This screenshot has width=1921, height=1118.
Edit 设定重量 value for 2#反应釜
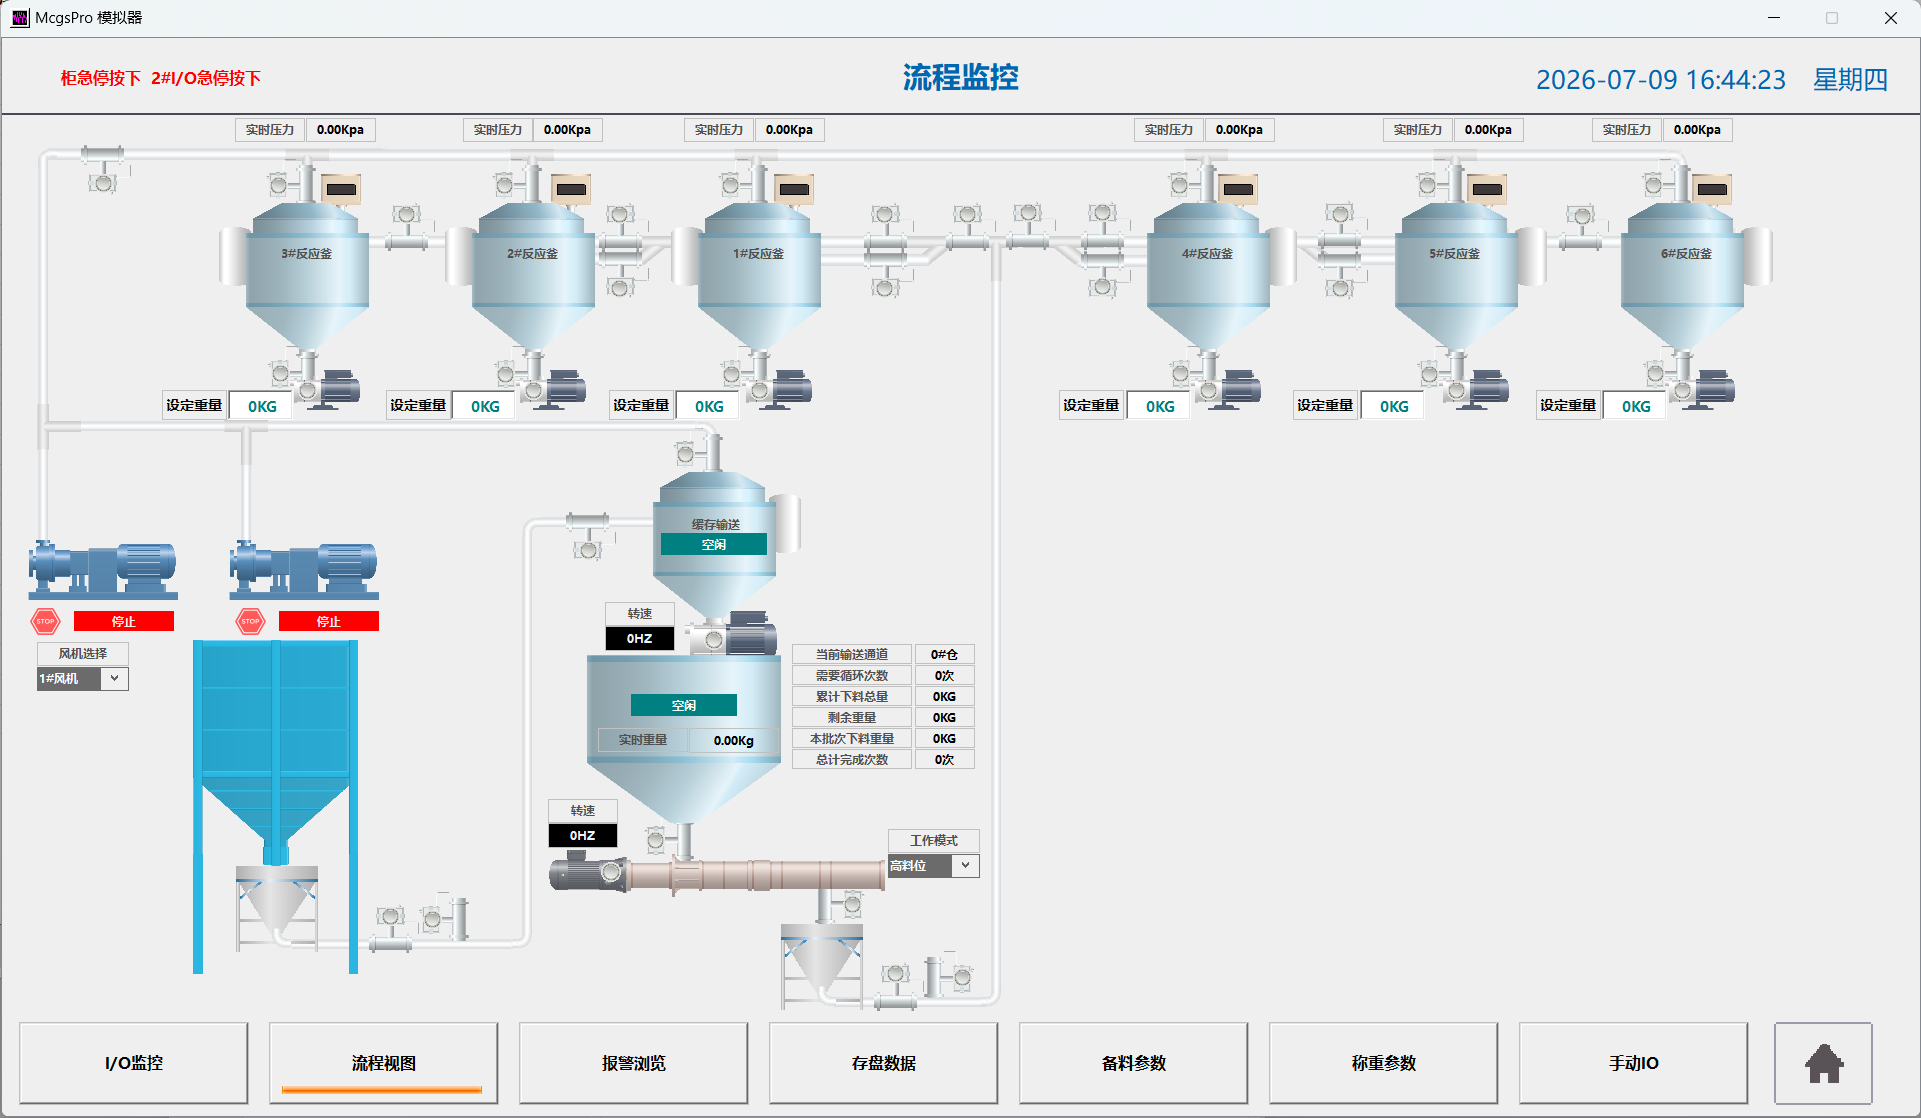point(485,406)
